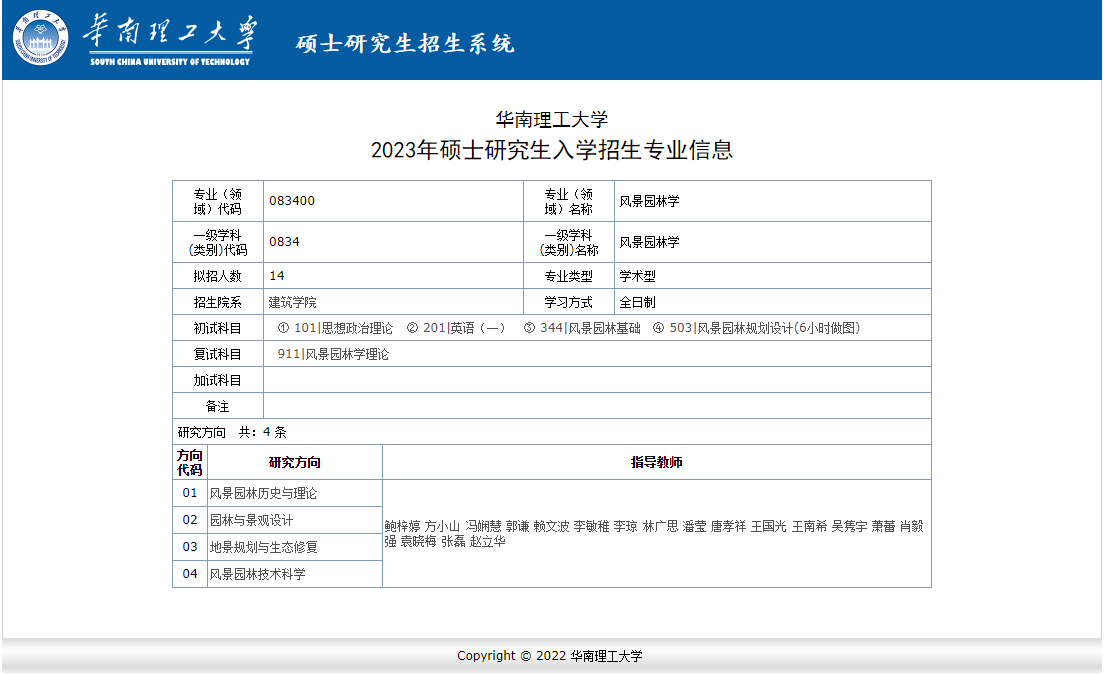Click research direction 风景园林历史与理论

click(x=263, y=493)
